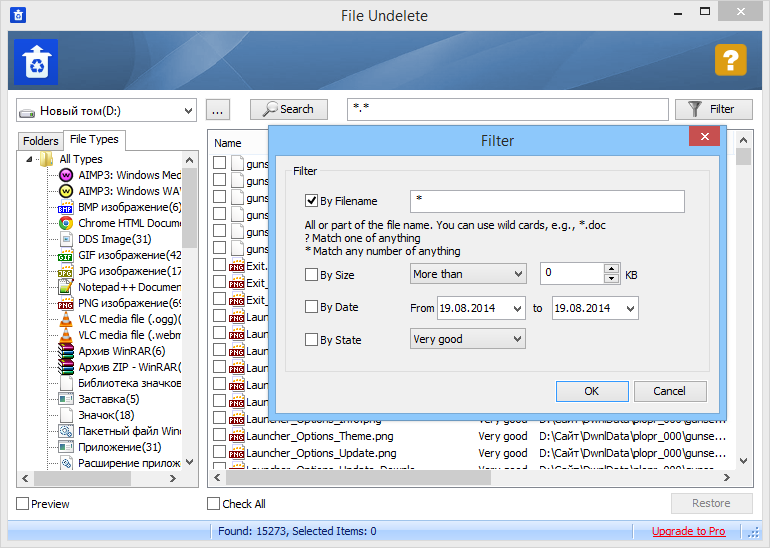Open the Very good state dropdown
This screenshot has height=548, width=770.
[468, 339]
